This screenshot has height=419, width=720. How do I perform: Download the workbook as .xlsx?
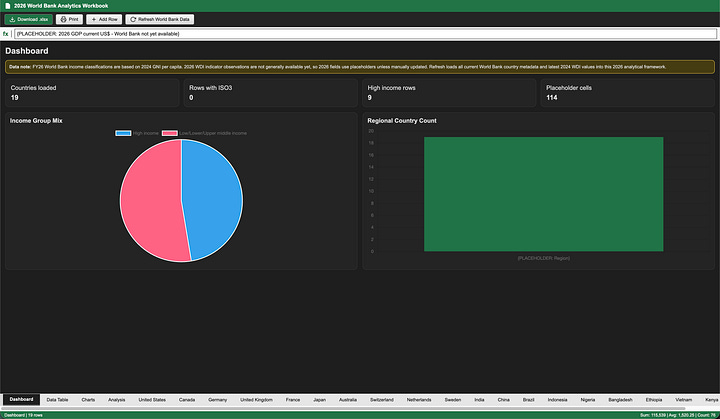click(28, 19)
